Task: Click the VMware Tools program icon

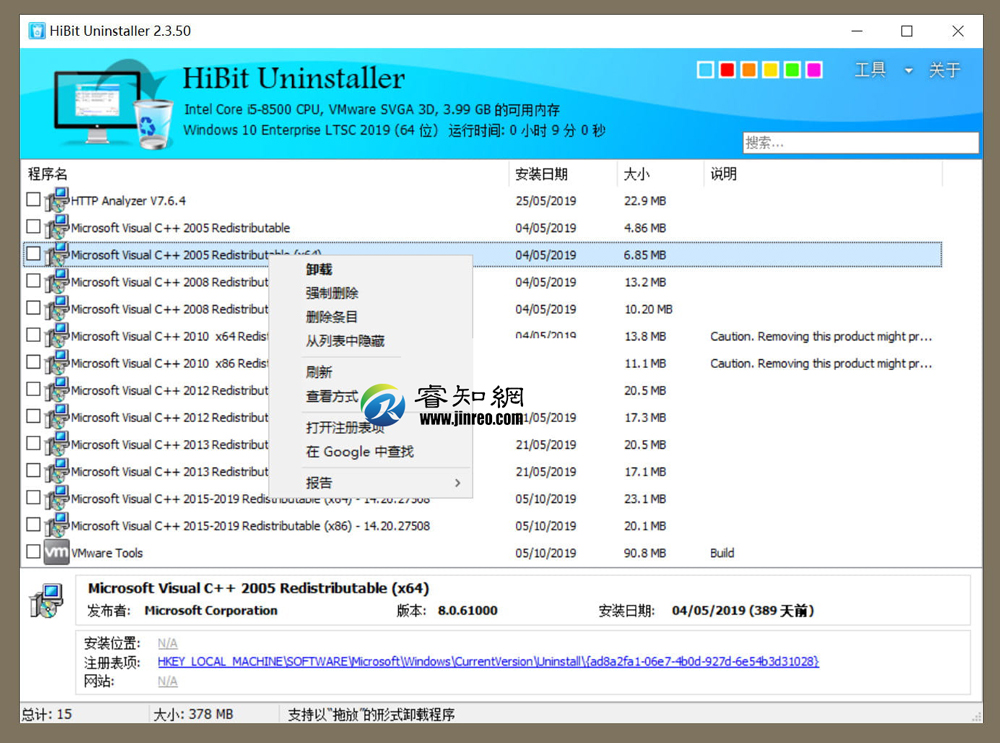Action: [x=56, y=552]
